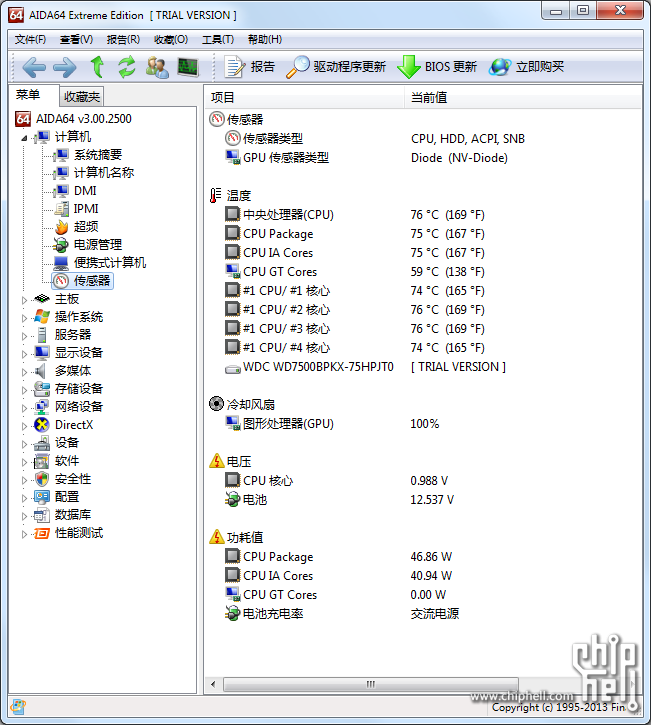This screenshot has width=651, height=725.
Task: Select the GPU 传感器类型 row
Action: pyautogui.click(x=423, y=157)
